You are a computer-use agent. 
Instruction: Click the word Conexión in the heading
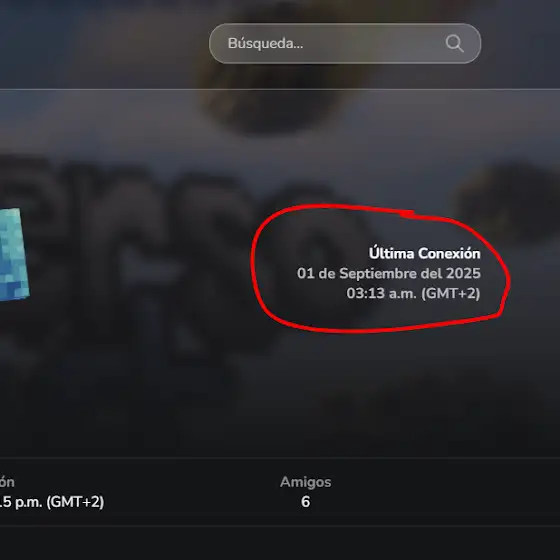coord(449,253)
